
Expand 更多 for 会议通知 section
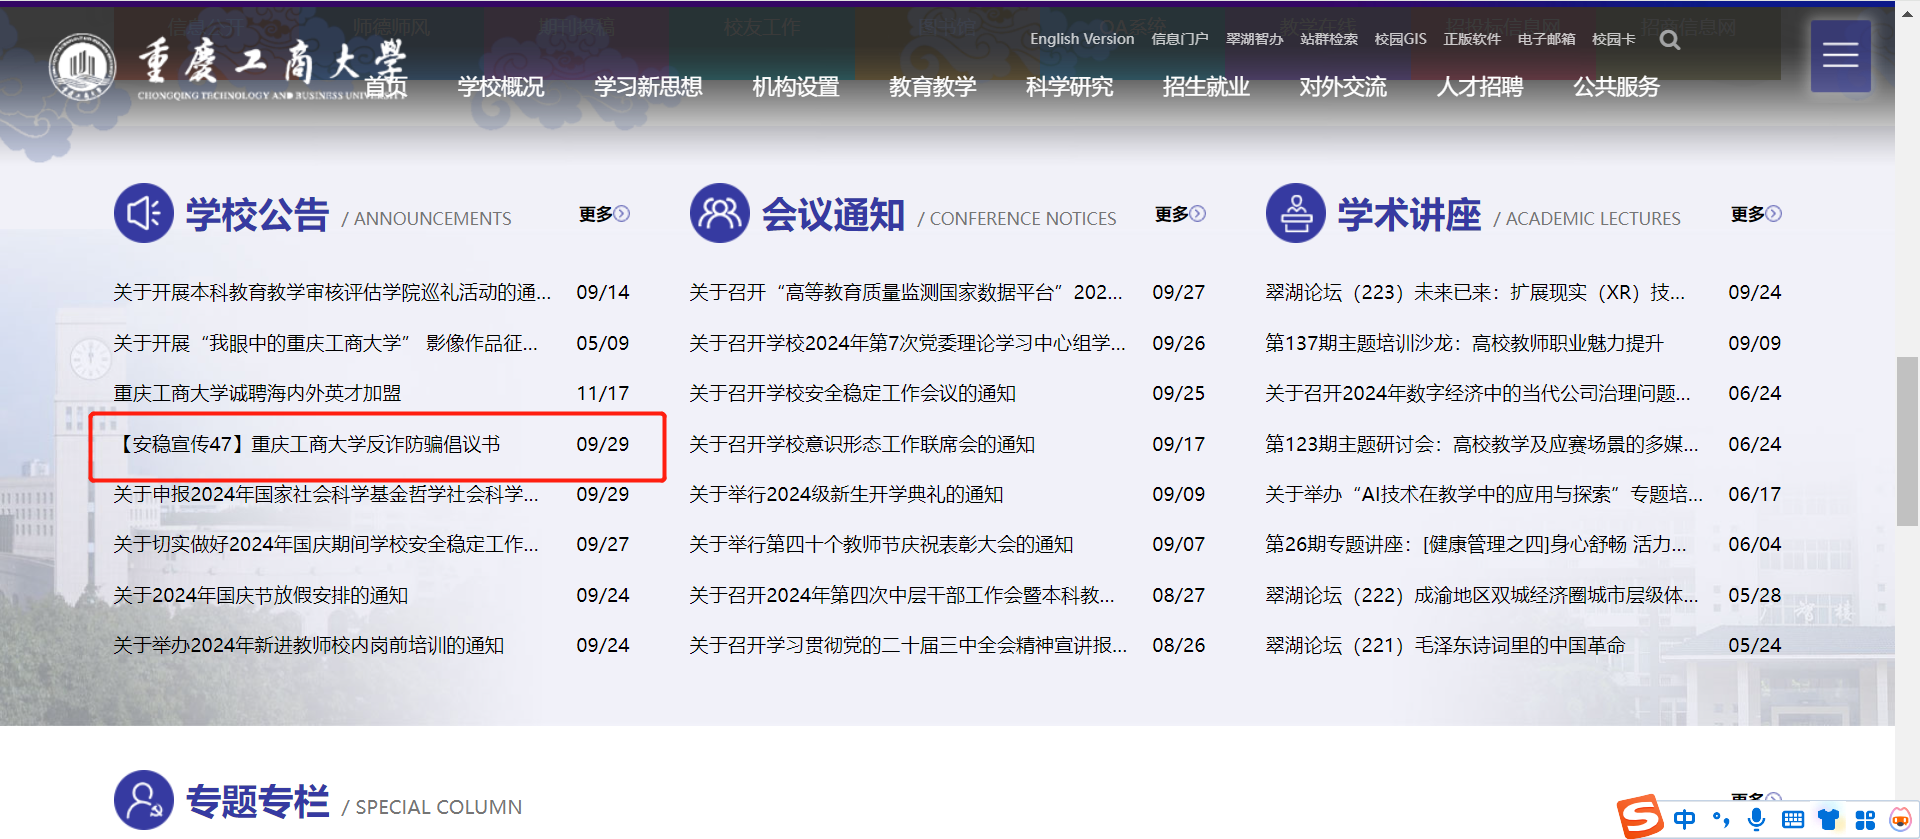click(x=1180, y=214)
